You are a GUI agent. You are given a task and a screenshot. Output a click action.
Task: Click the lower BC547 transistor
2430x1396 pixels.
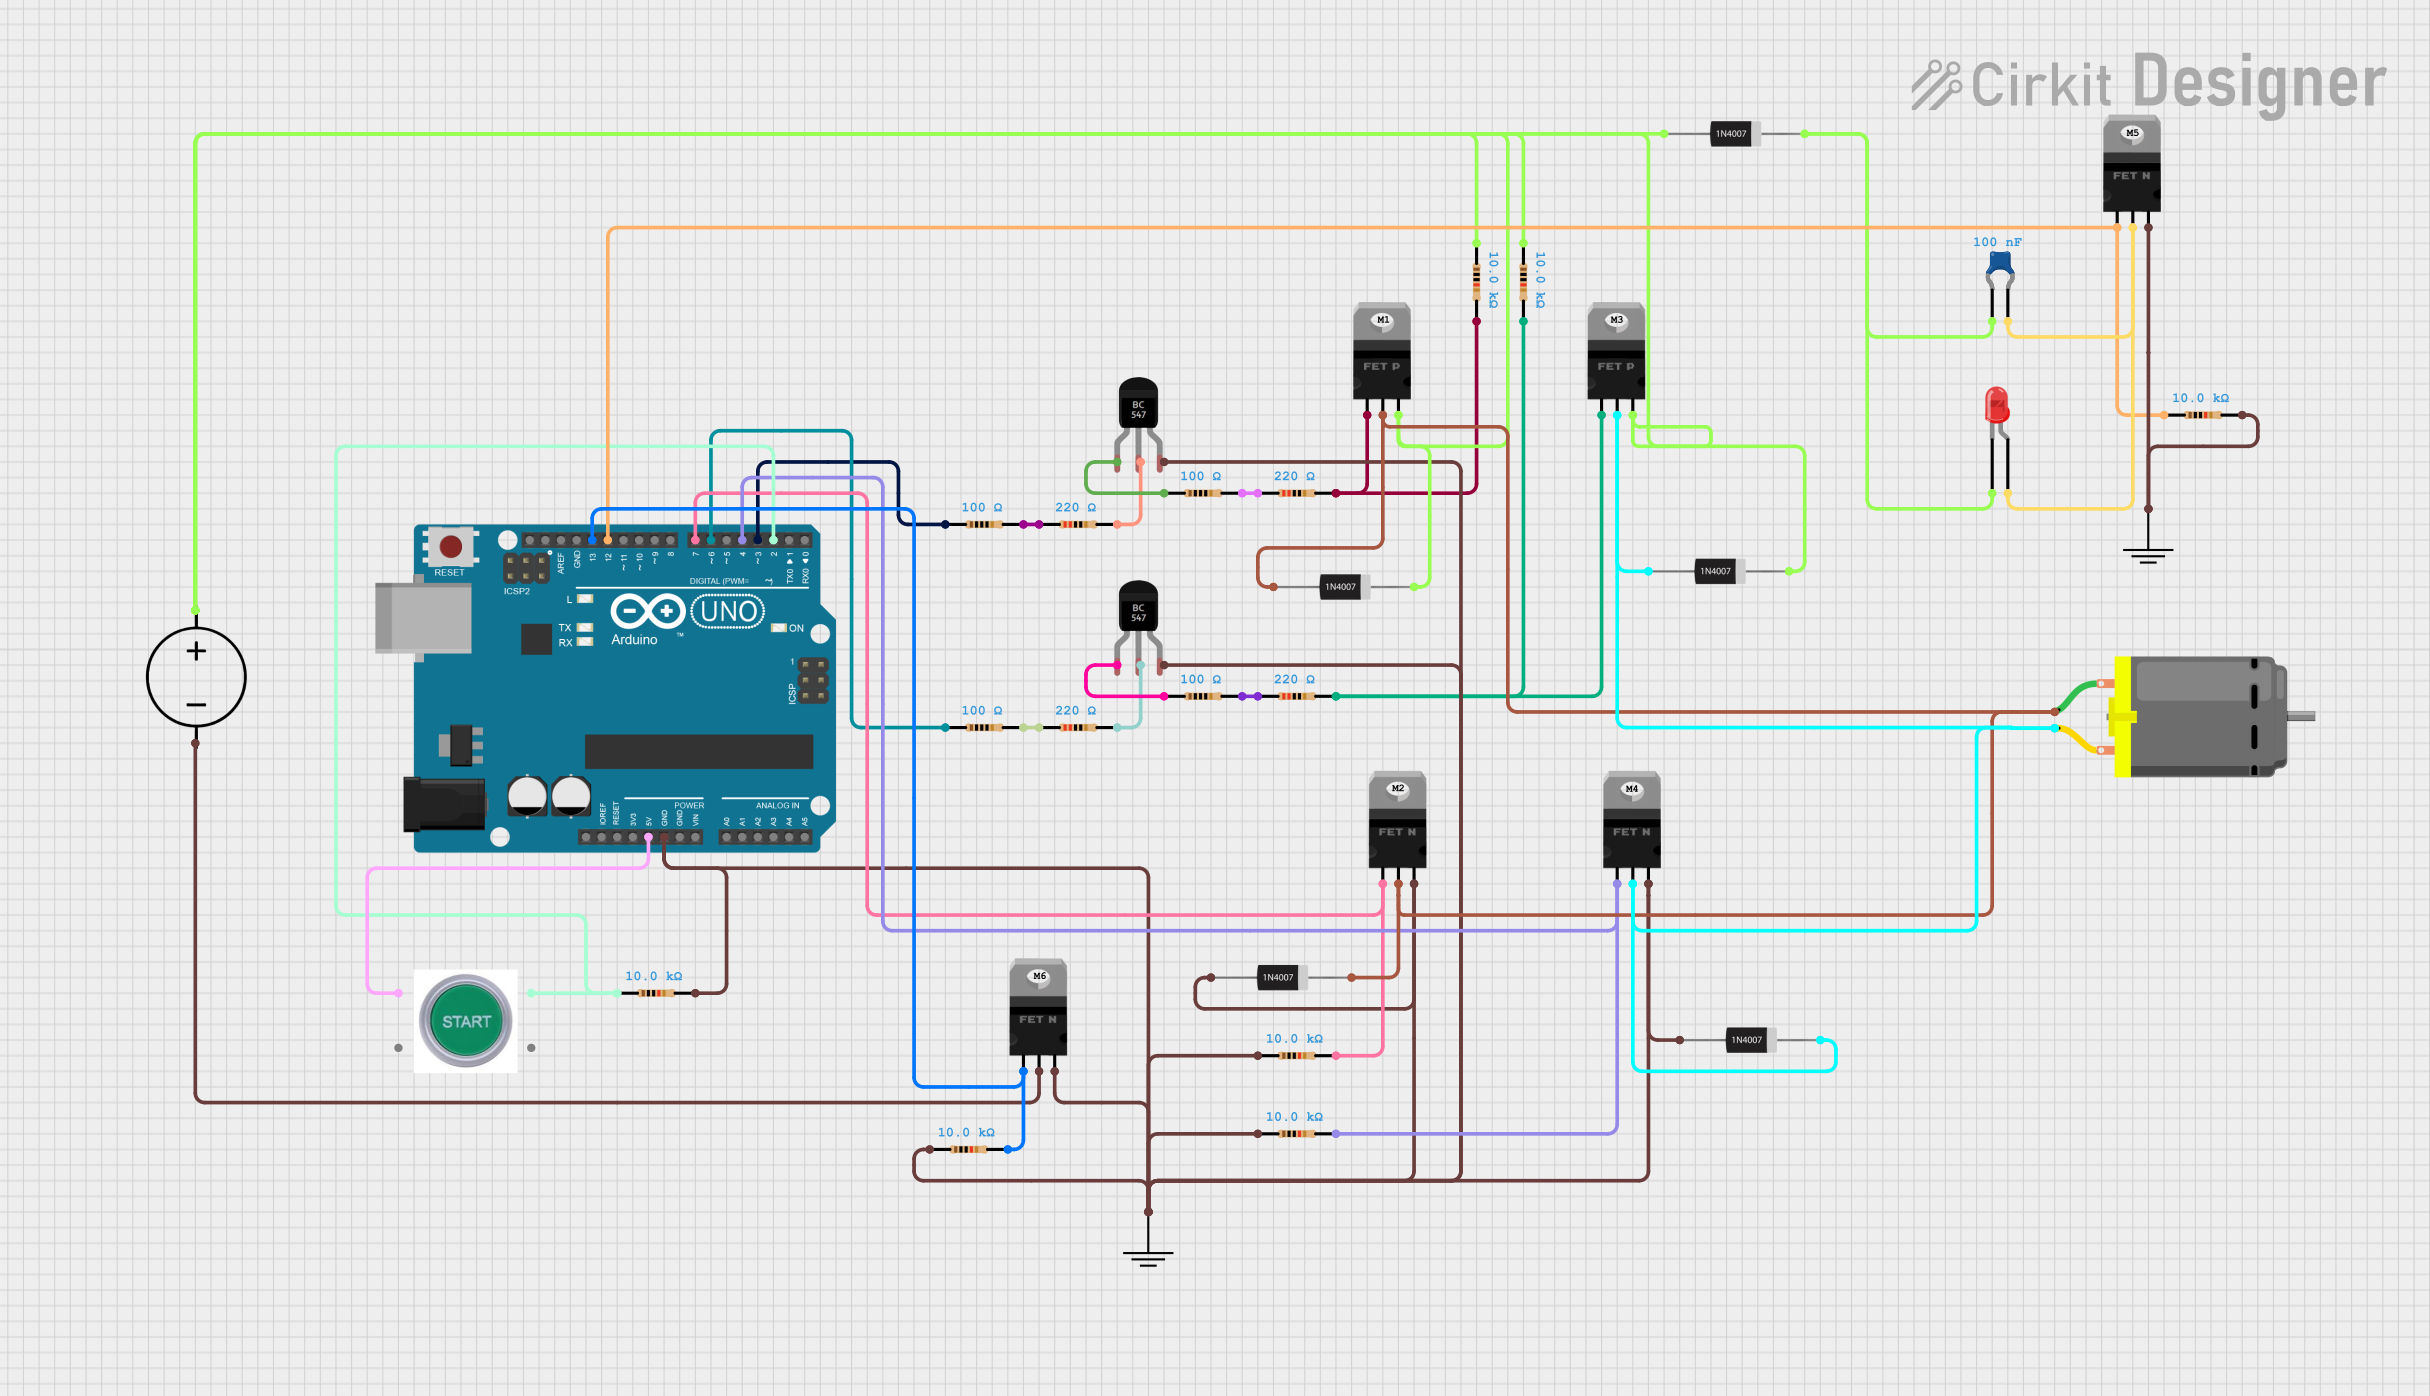pyautogui.click(x=1138, y=610)
